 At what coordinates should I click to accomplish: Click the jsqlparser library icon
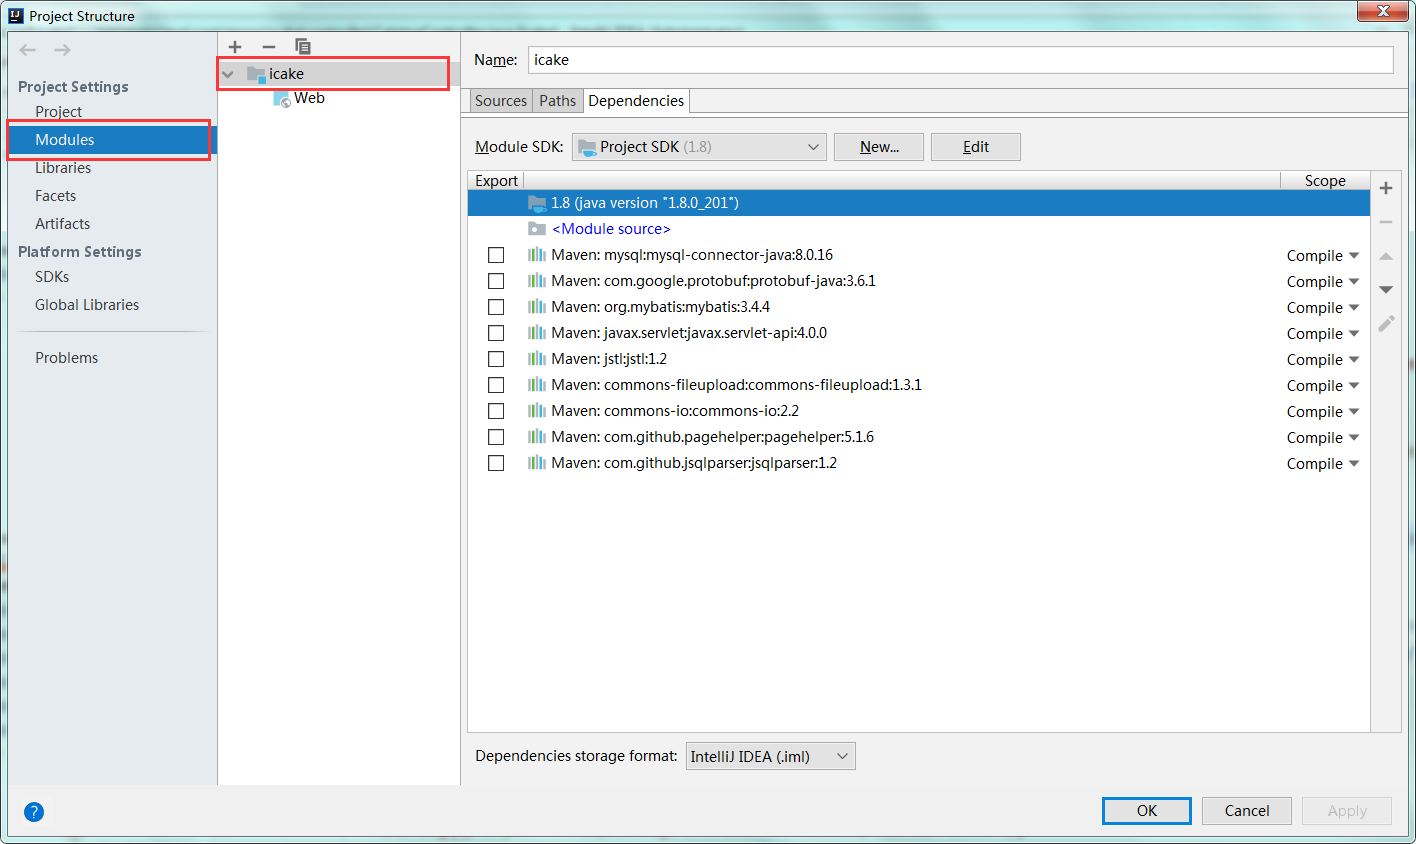click(537, 463)
